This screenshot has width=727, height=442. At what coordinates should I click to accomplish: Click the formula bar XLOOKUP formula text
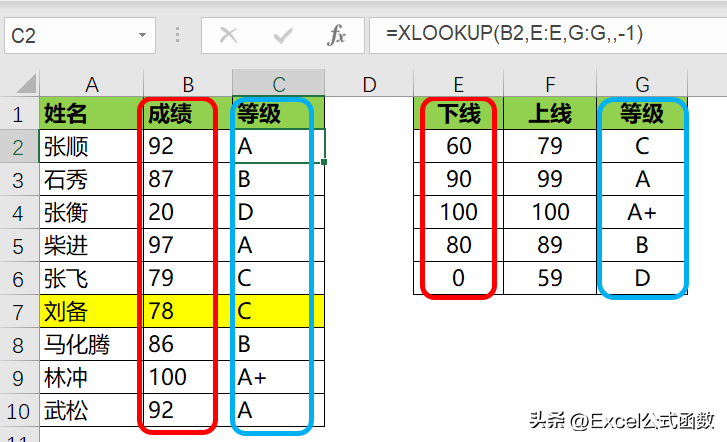coord(515,33)
